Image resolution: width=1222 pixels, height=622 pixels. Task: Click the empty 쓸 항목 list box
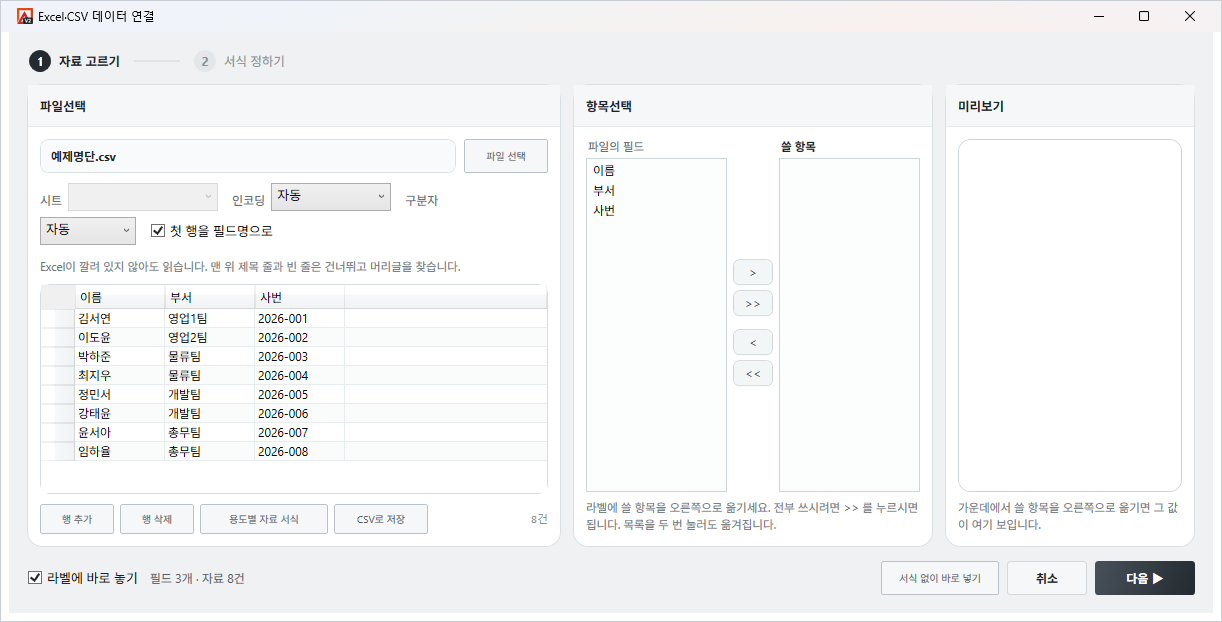(x=849, y=325)
